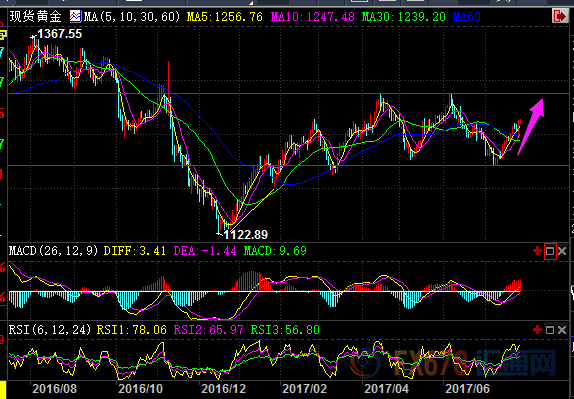Open the MA indicator chart icon
574x399 pixels.
(75, 16)
